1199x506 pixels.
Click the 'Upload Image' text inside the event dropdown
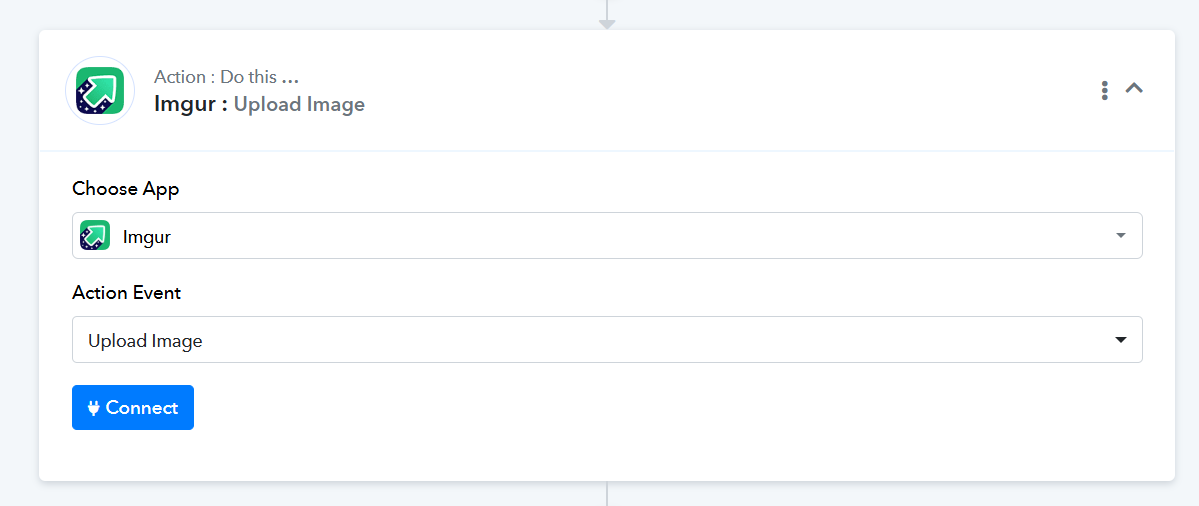coord(145,341)
